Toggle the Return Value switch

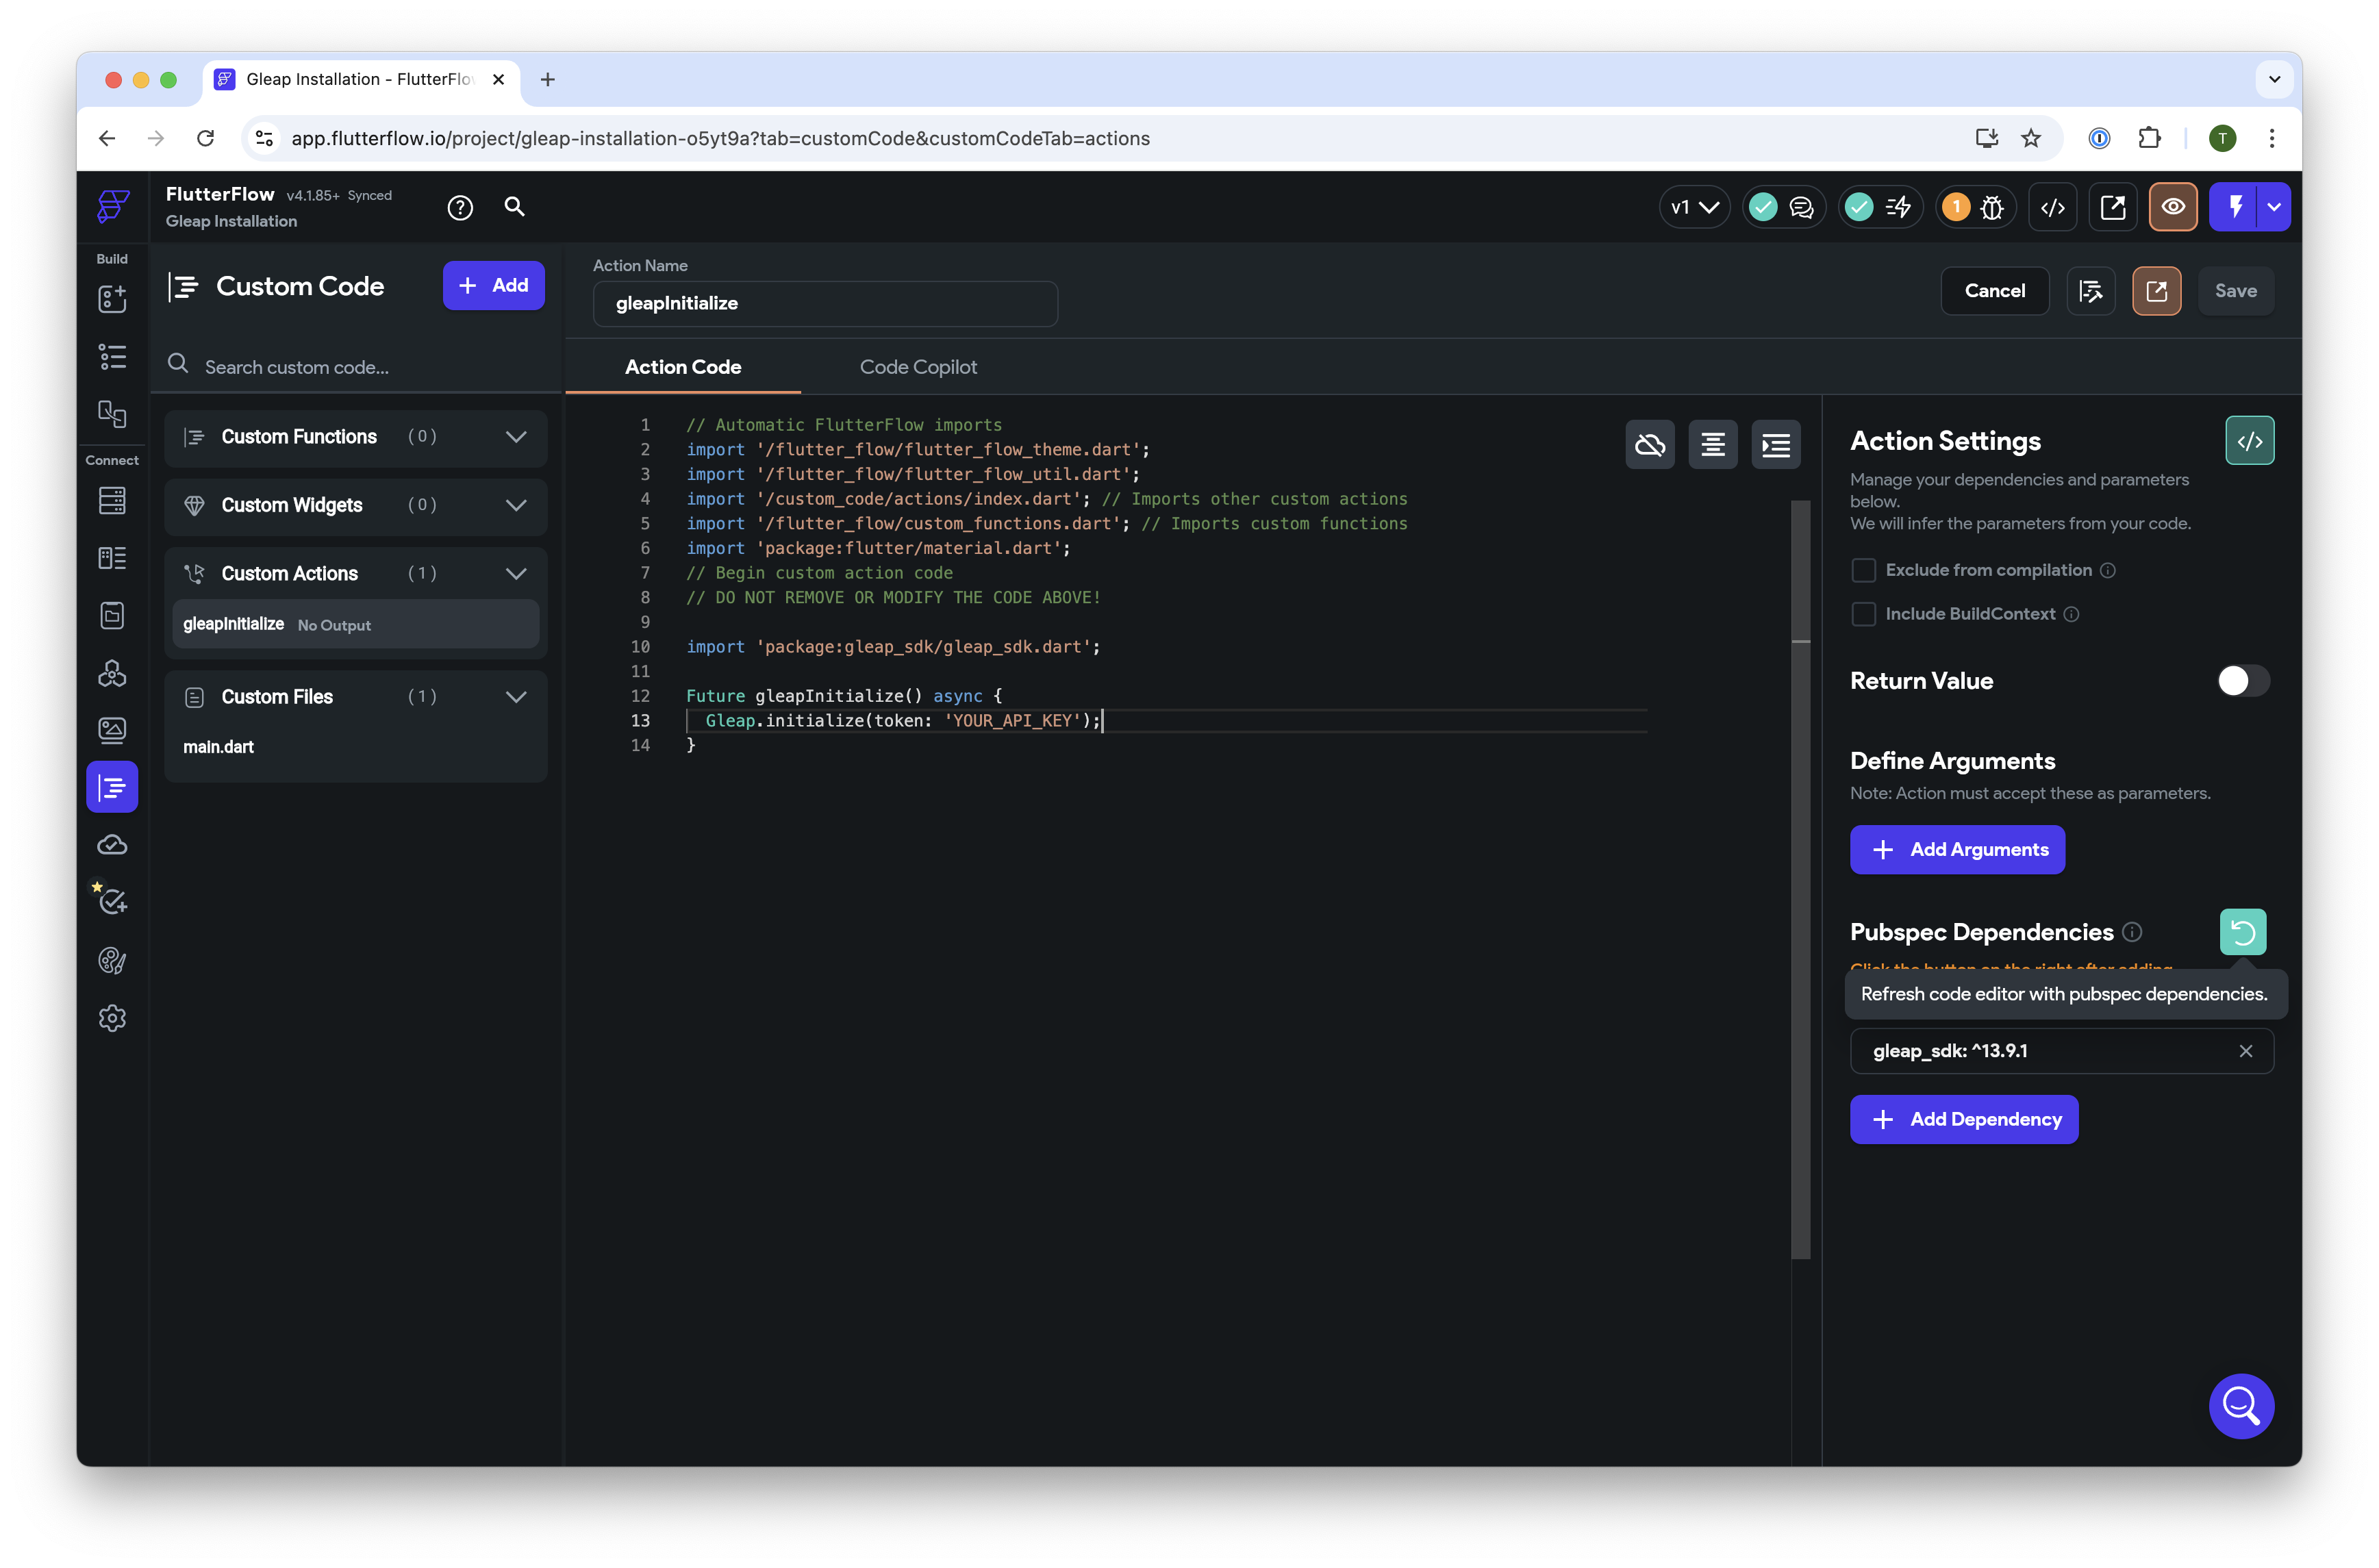pos(2243,681)
